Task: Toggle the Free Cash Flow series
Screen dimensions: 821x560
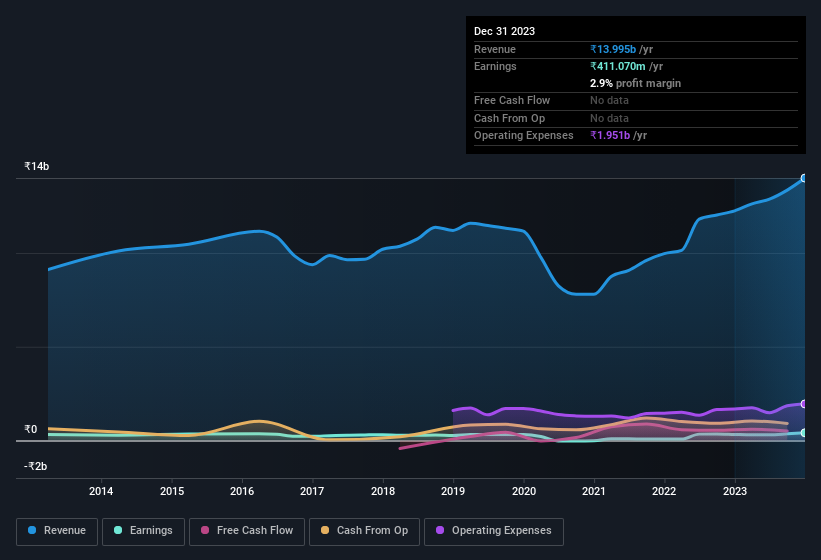Action: point(247,530)
